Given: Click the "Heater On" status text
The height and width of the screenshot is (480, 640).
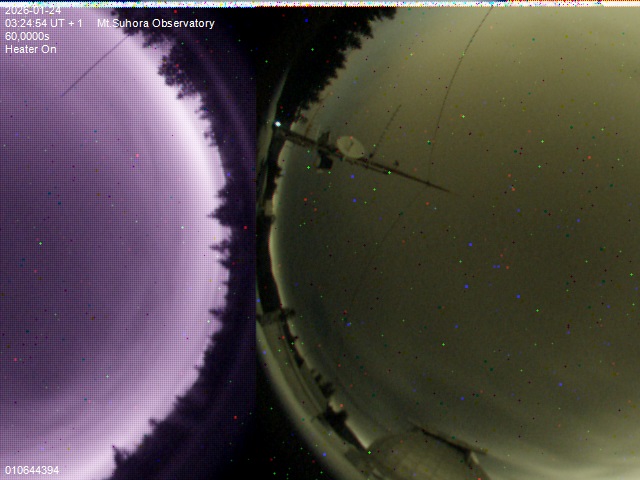Looking at the screenshot, I should tap(31, 49).
